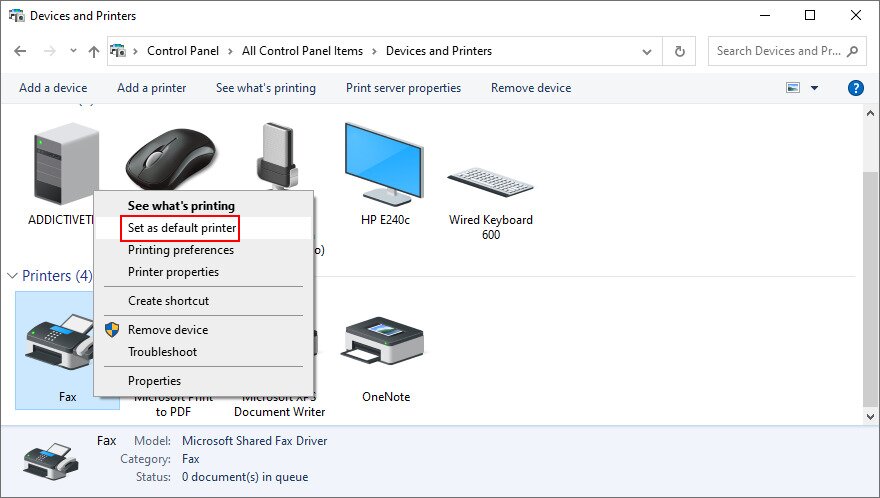Open Printing preferences from context menu

[x=181, y=250]
